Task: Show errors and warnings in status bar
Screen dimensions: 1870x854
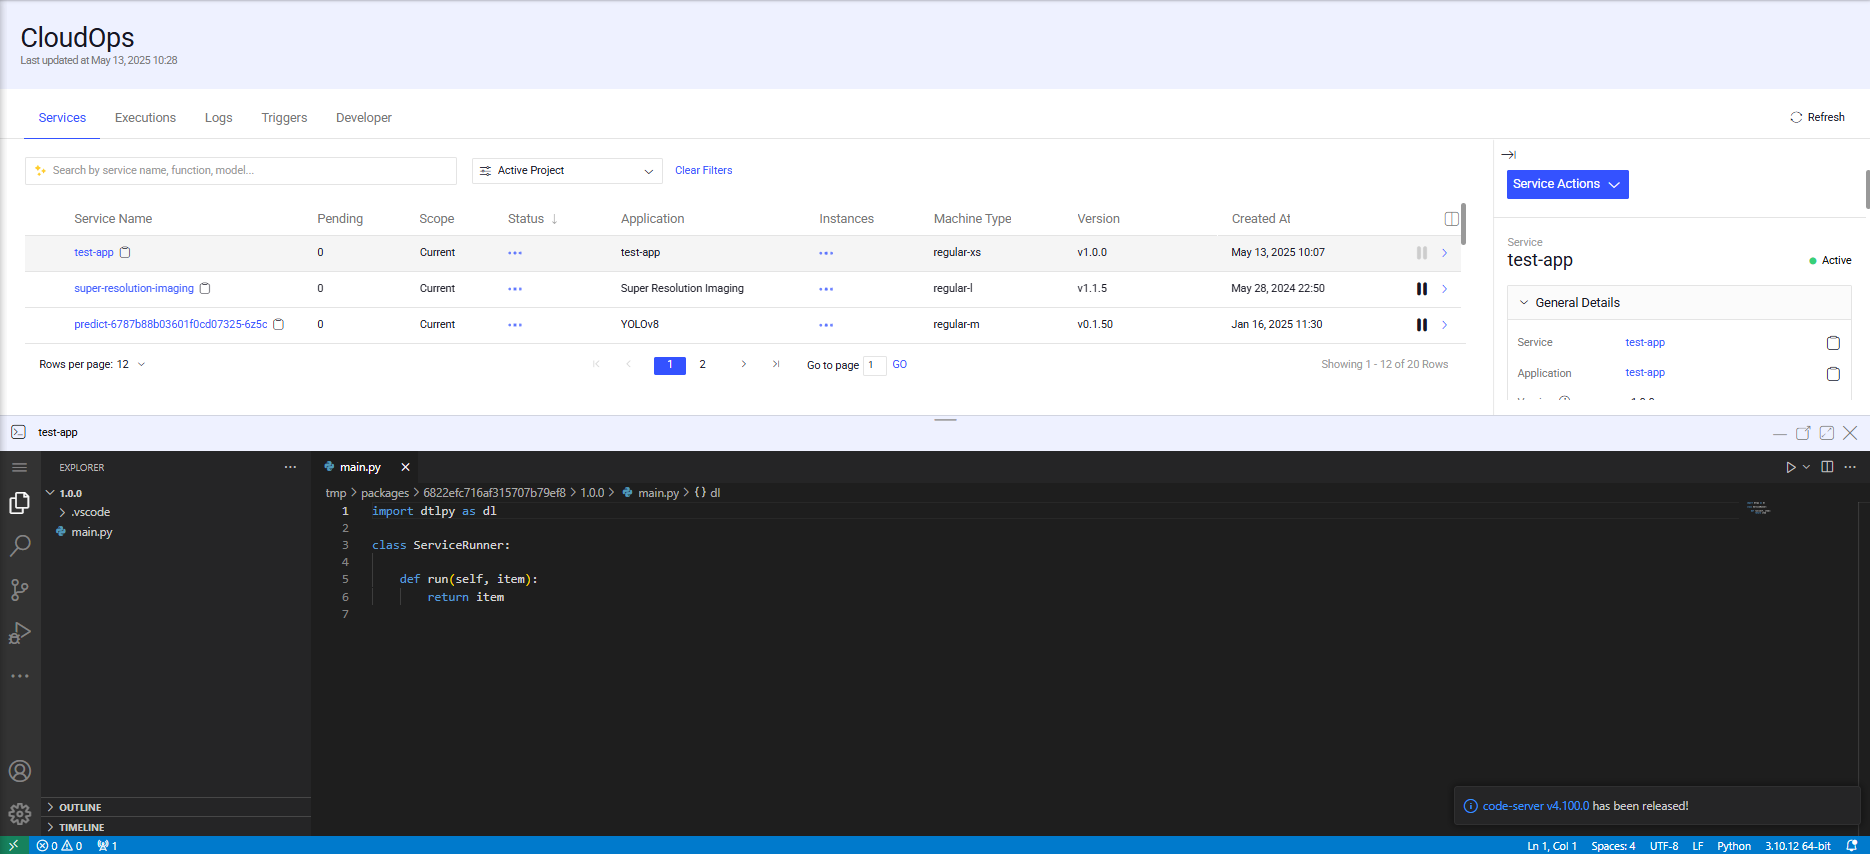Action: (59, 846)
